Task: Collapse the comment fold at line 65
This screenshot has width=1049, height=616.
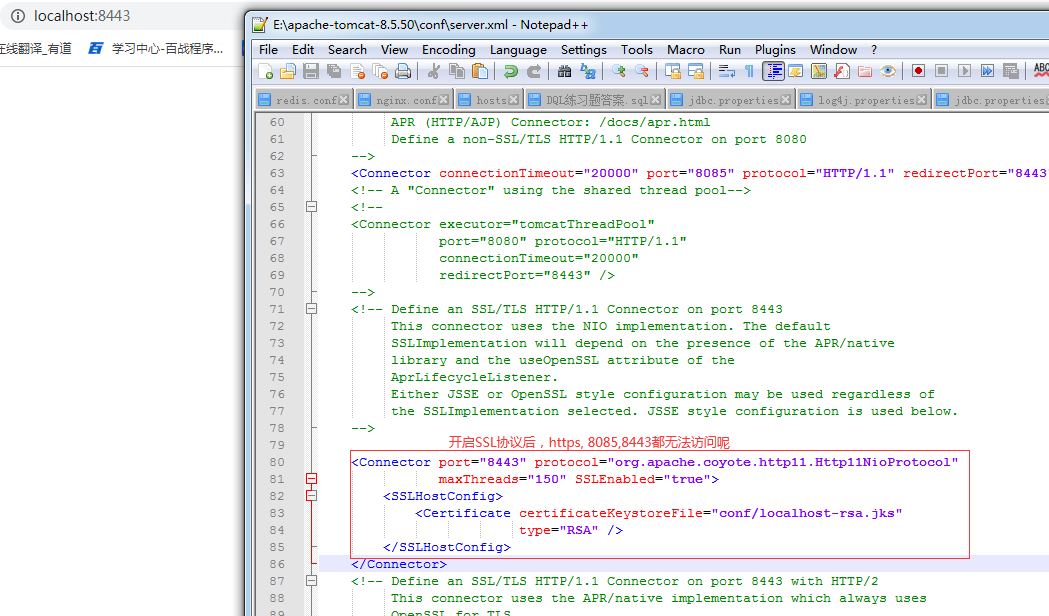Action: [311, 207]
